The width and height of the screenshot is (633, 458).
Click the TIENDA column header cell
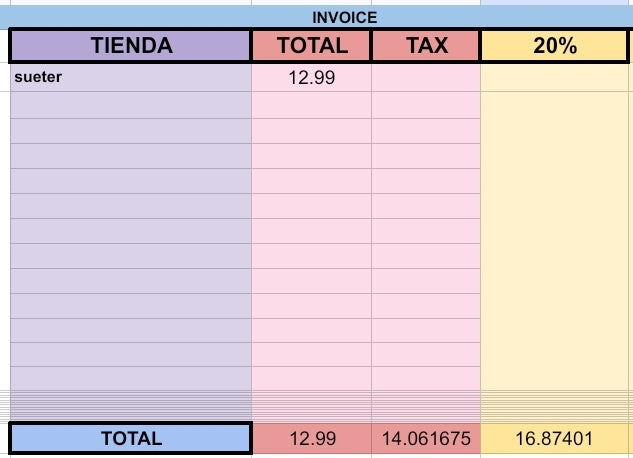(x=131, y=46)
